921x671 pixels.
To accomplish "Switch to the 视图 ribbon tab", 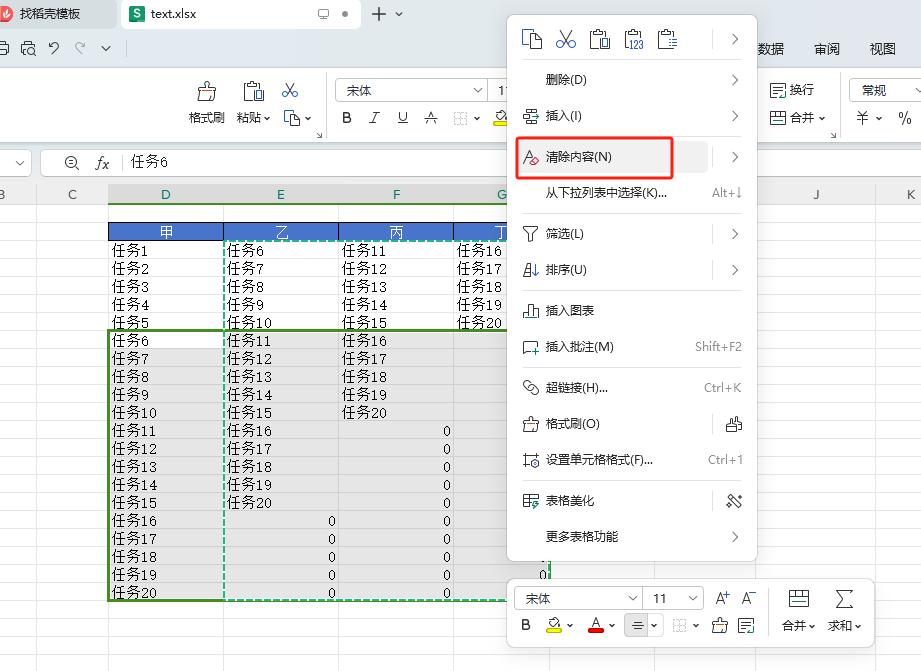I will [x=882, y=49].
